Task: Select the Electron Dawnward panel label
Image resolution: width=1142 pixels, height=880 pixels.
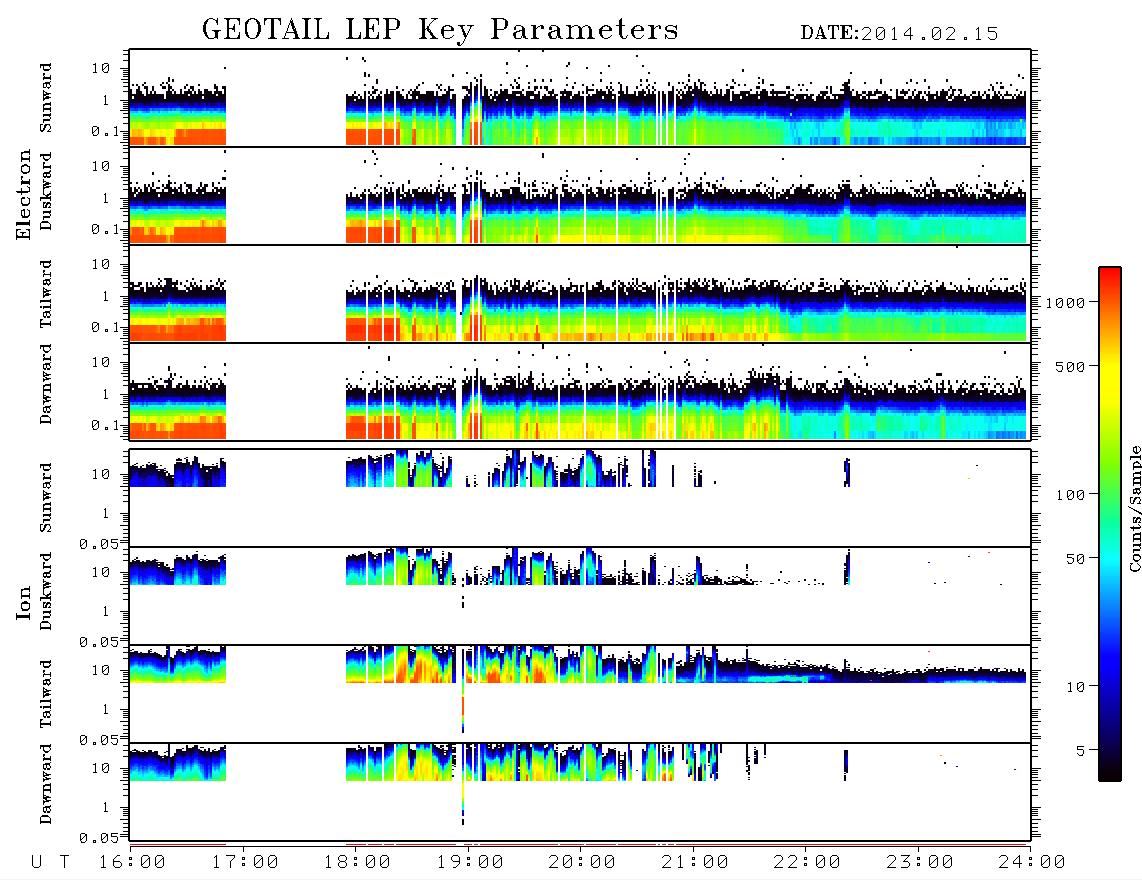Action: click(46, 385)
